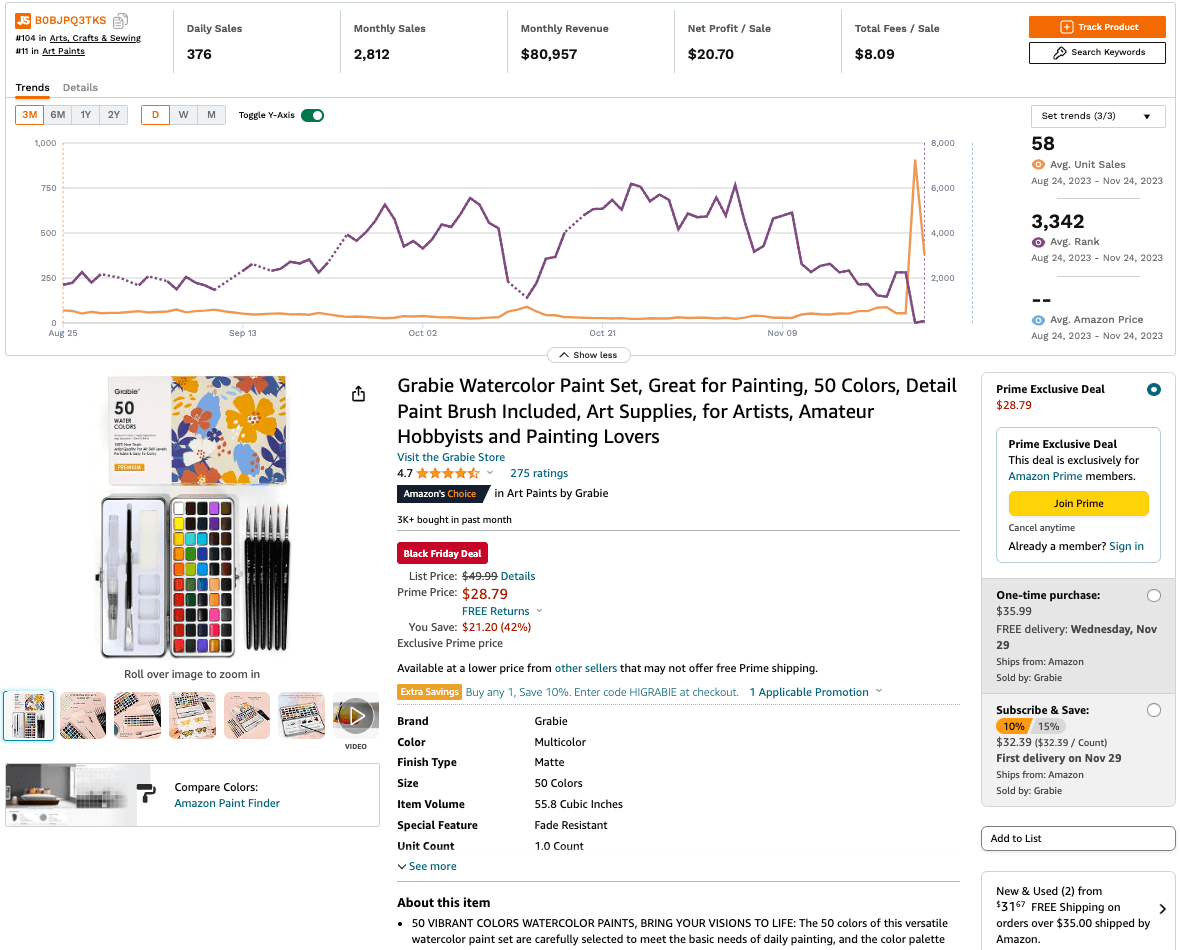Select the 6M time range

(58, 115)
